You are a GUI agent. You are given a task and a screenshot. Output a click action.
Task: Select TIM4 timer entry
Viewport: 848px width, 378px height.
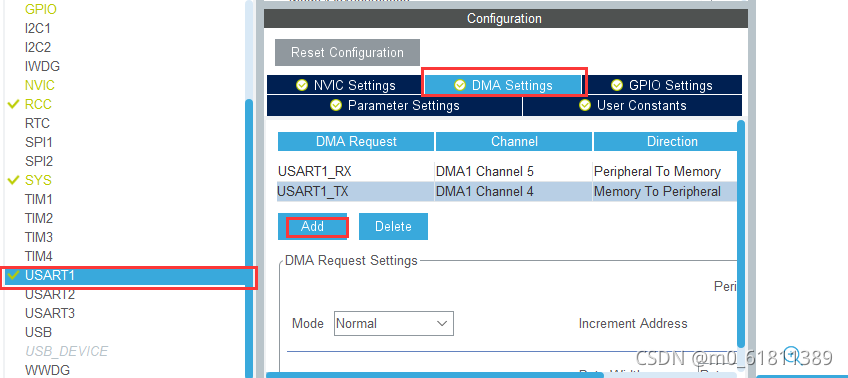click(x=38, y=256)
